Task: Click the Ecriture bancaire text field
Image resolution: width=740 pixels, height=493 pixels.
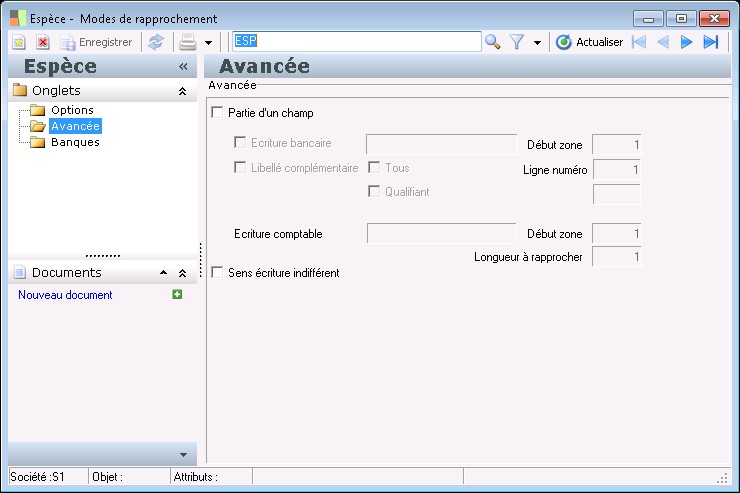Action: (441, 144)
